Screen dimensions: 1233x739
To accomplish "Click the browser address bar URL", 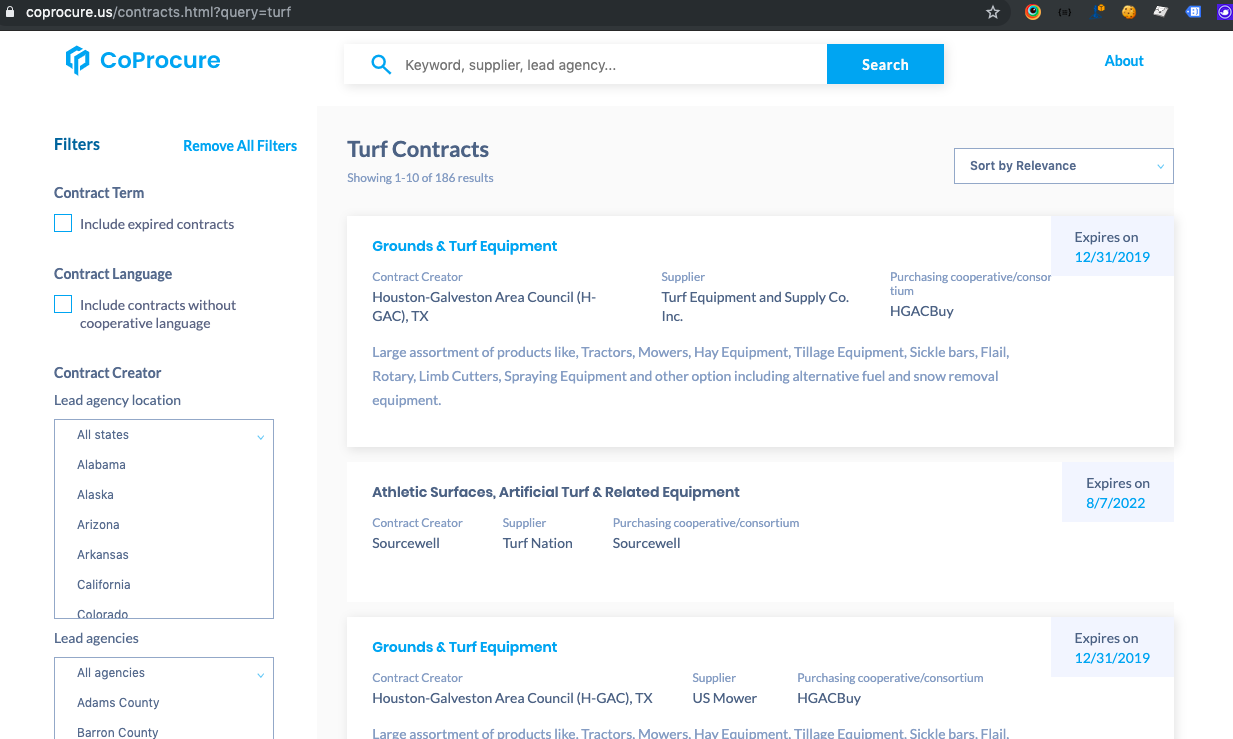I will [x=158, y=13].
